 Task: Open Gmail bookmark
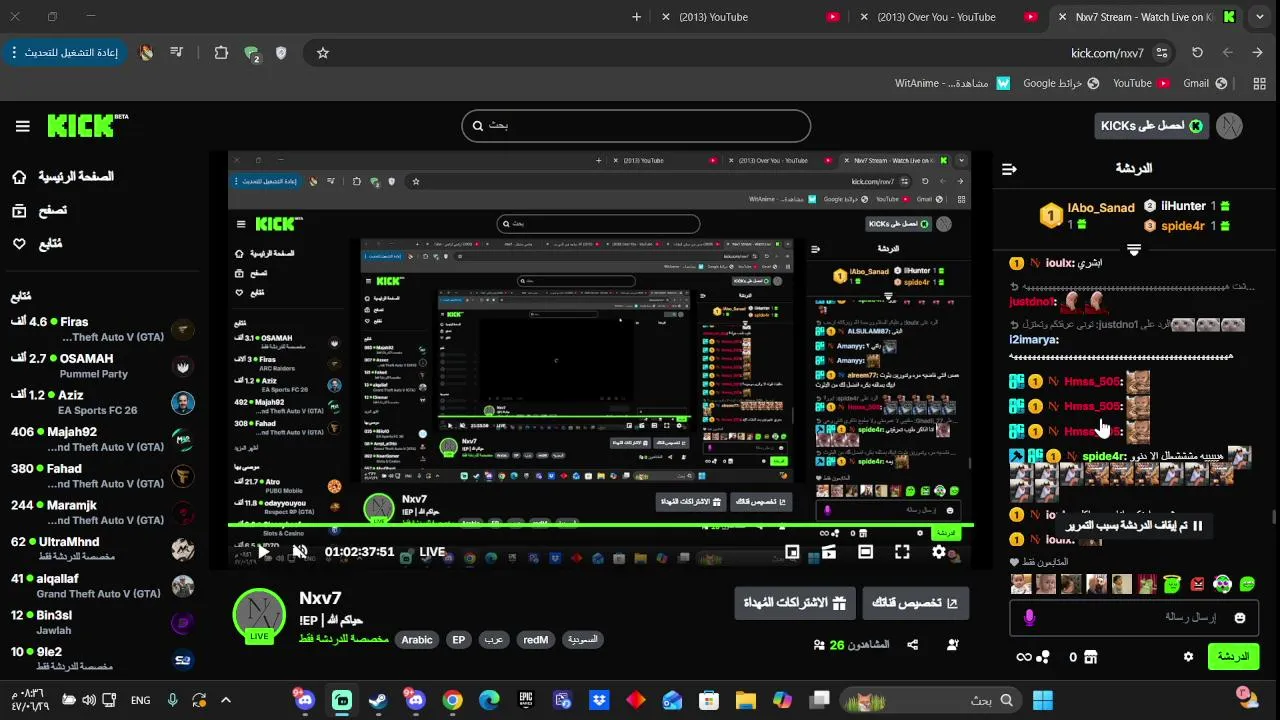point(1205,84)
